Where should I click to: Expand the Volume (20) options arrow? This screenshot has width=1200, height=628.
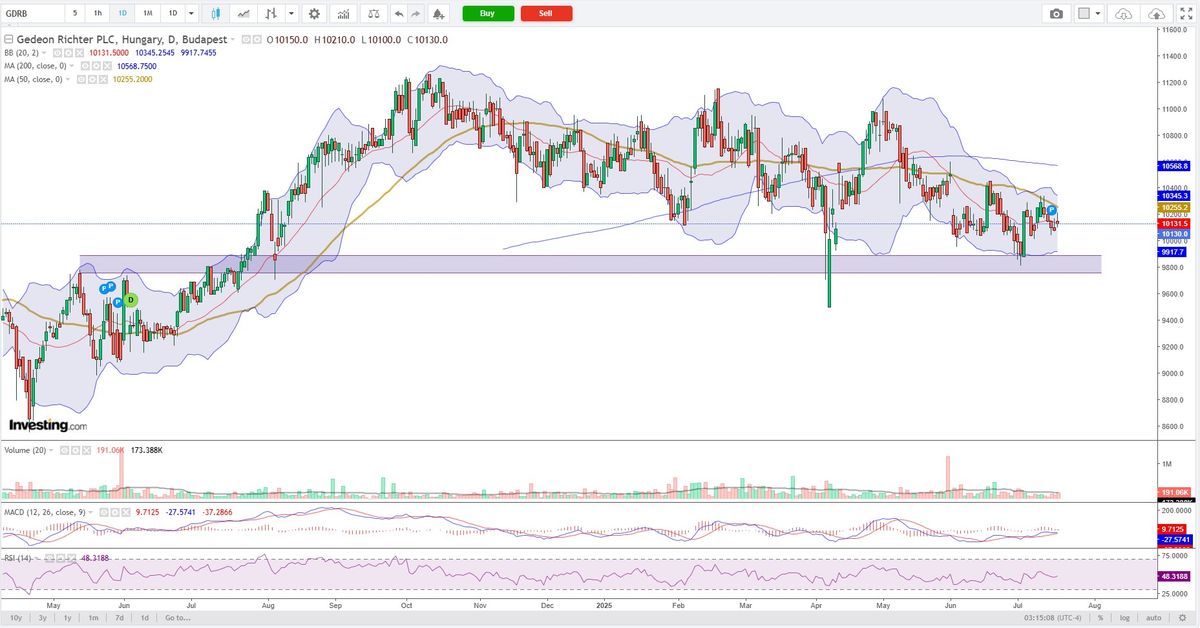[51, 451]
